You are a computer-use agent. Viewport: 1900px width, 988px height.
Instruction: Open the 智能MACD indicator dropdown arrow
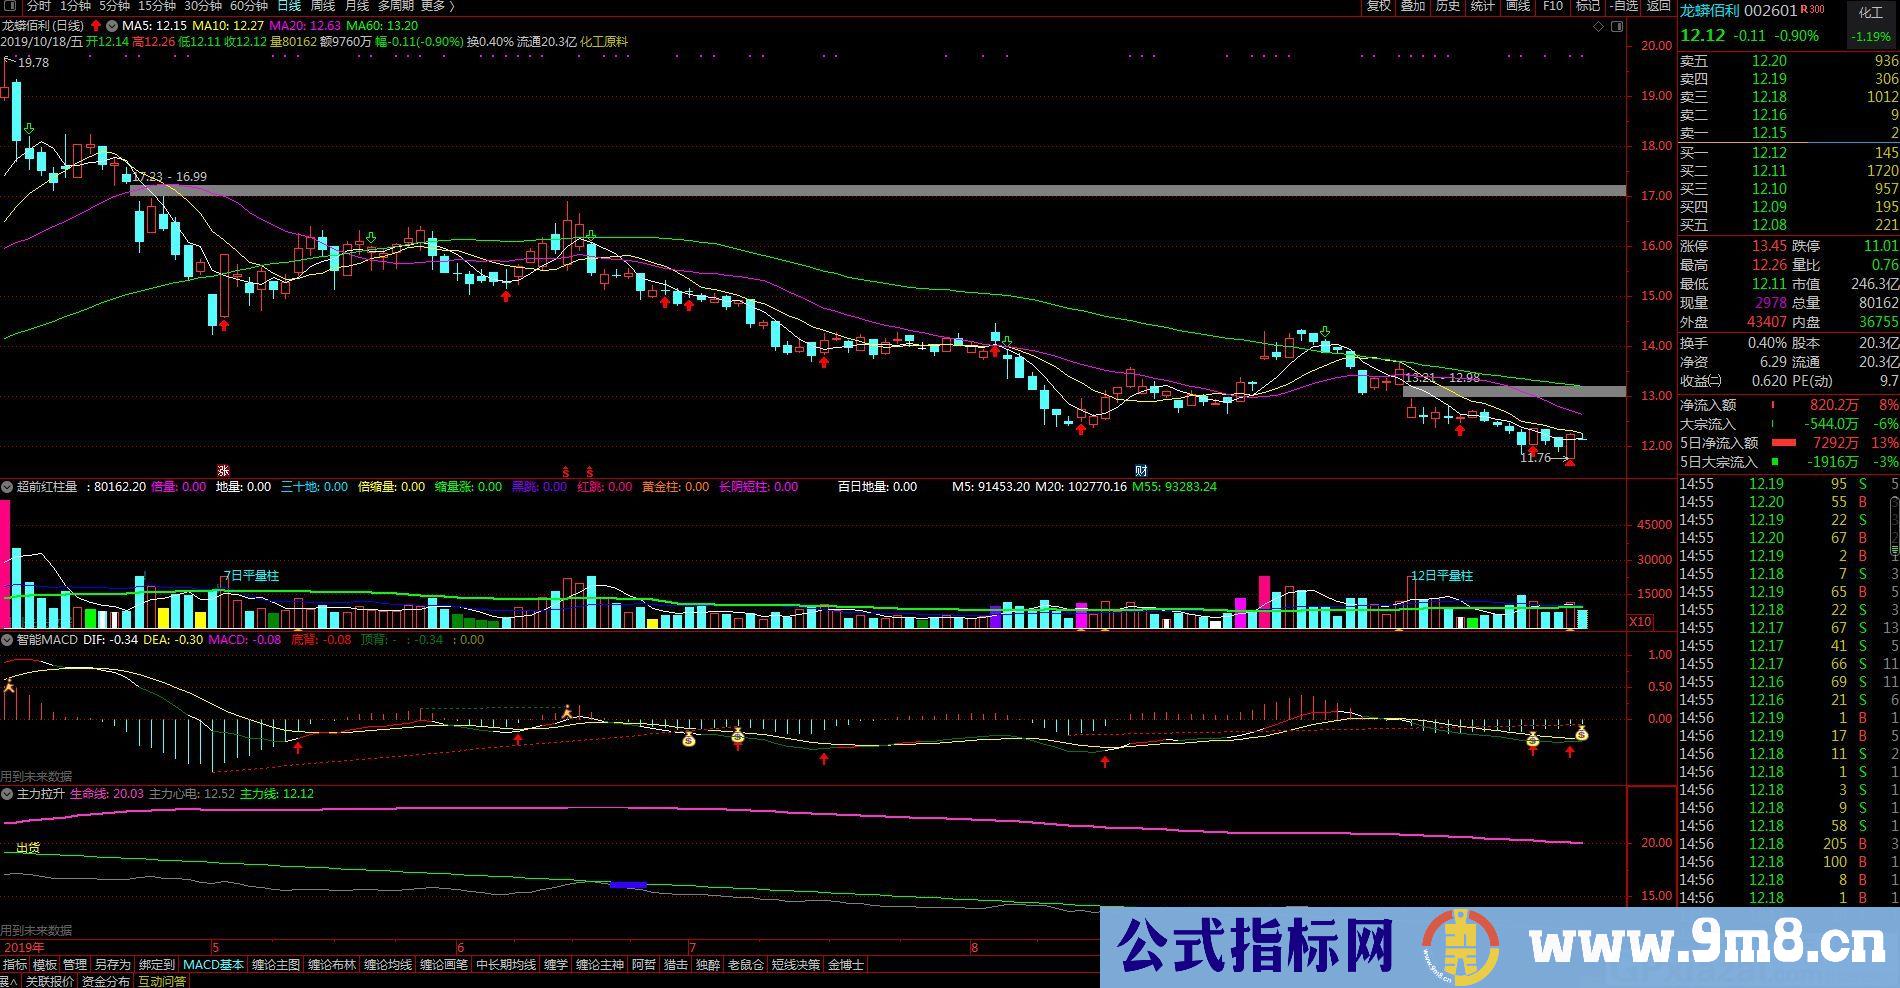pos(8,640)
